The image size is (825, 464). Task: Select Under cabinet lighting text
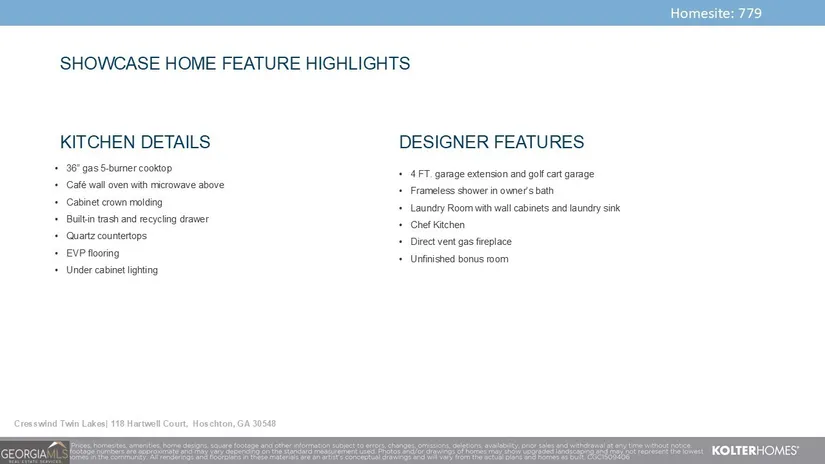[x=112, y=270]
